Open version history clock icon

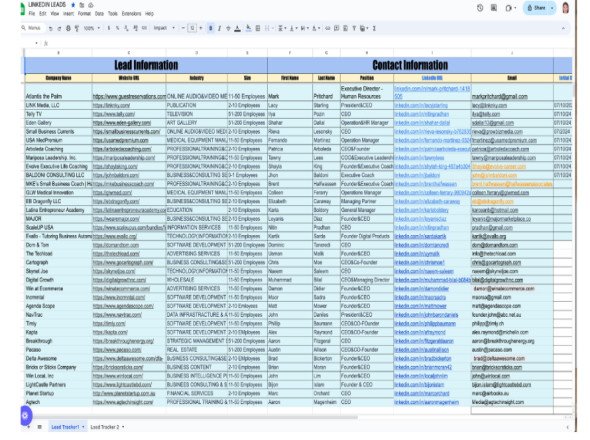480,8
